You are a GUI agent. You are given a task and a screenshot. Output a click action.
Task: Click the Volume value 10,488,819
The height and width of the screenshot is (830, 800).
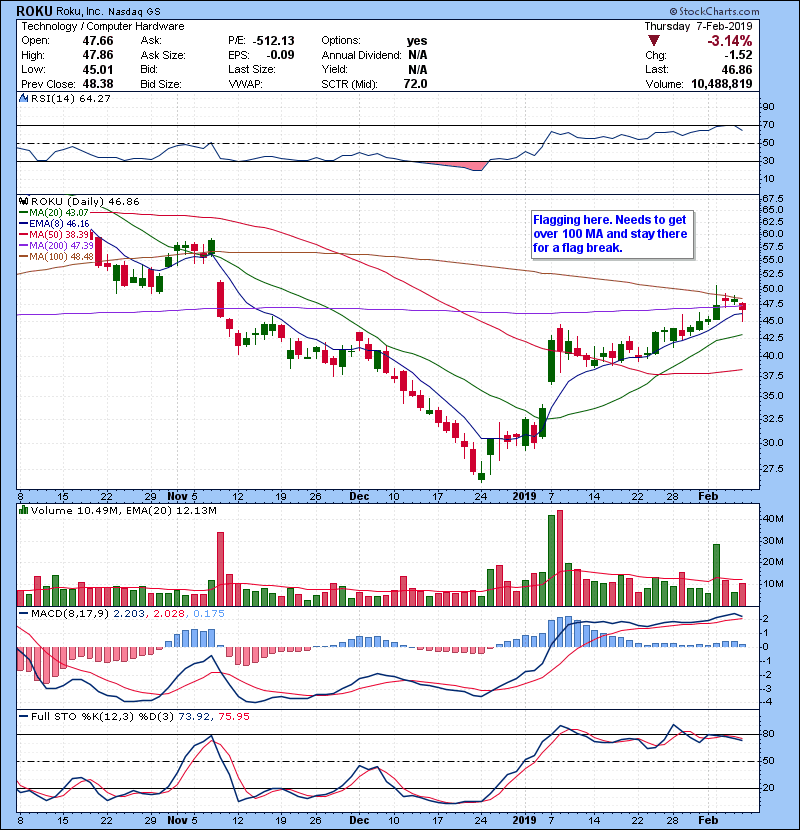click(x=722, y=84)
